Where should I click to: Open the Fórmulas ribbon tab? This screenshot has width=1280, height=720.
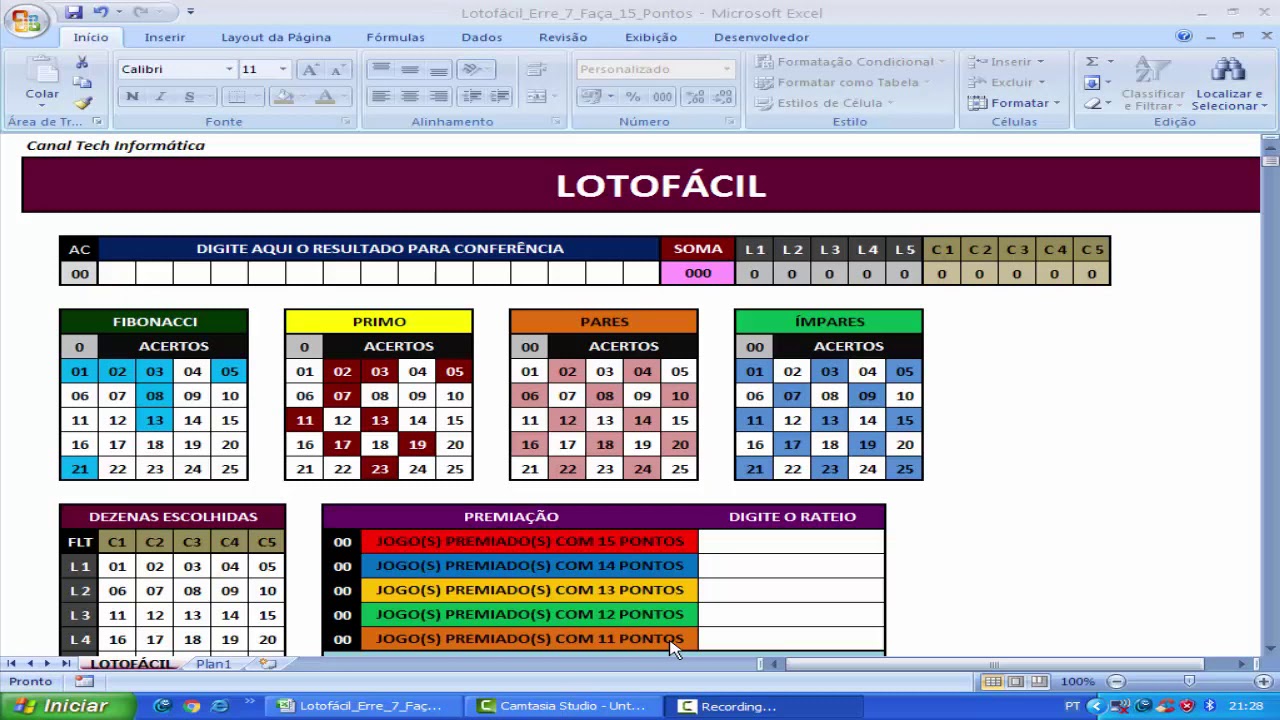395,37
